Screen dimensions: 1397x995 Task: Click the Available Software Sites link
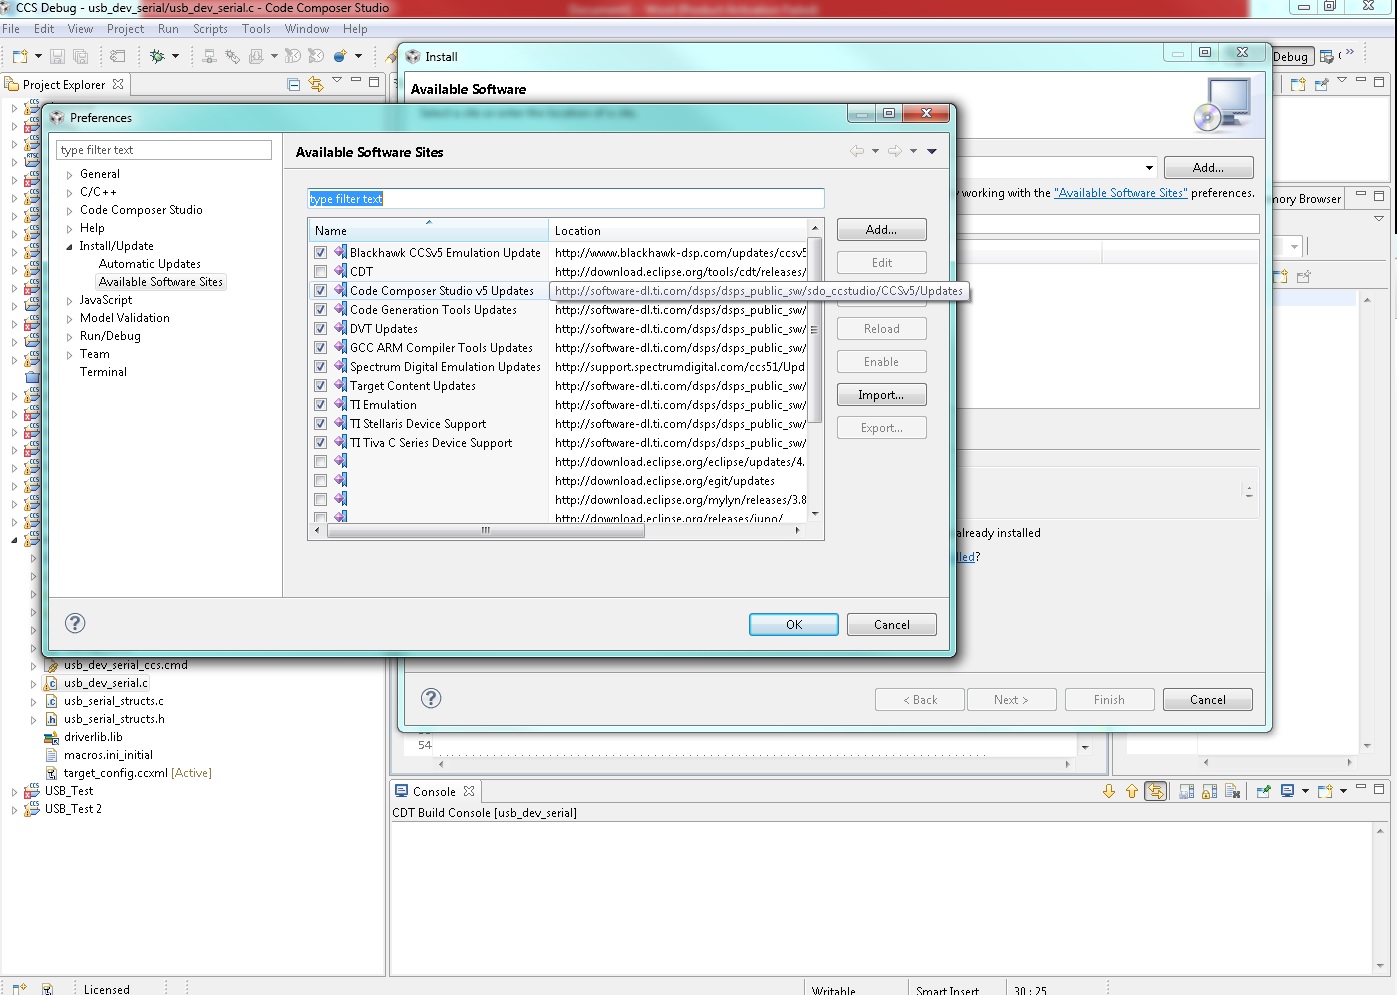1121,193
